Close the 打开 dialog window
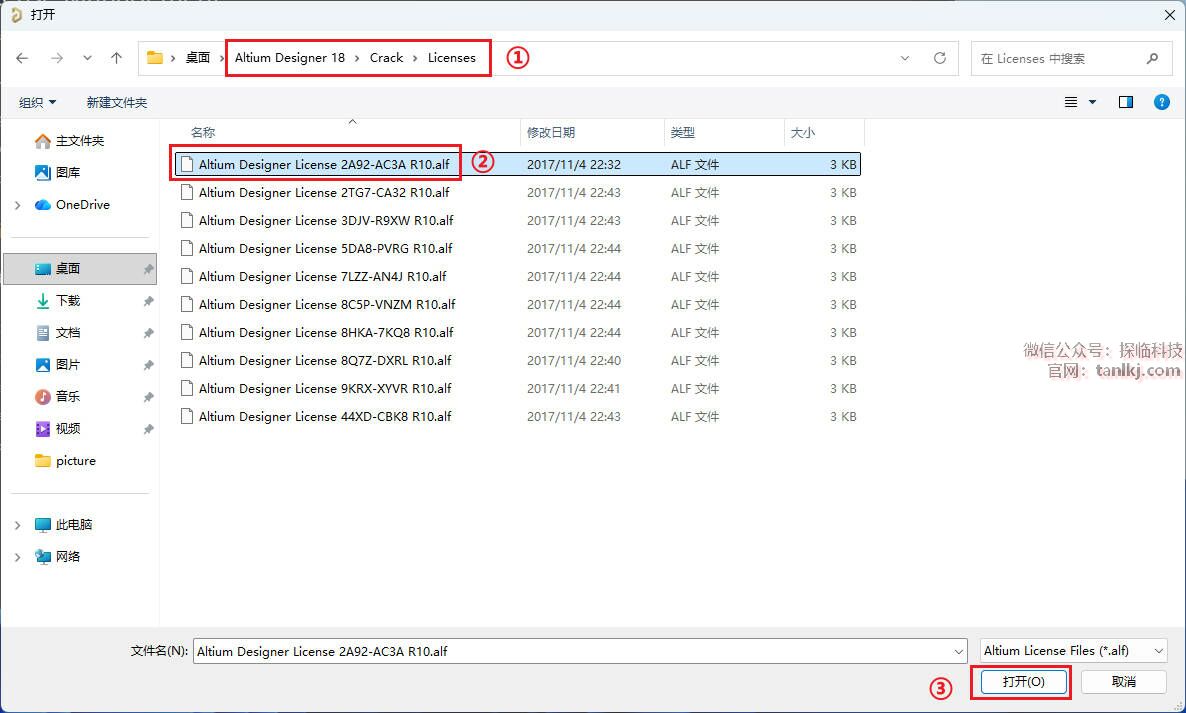The width and height of the screenshot is (1186, 713). pyautogui.click(x=1169, y=15)
